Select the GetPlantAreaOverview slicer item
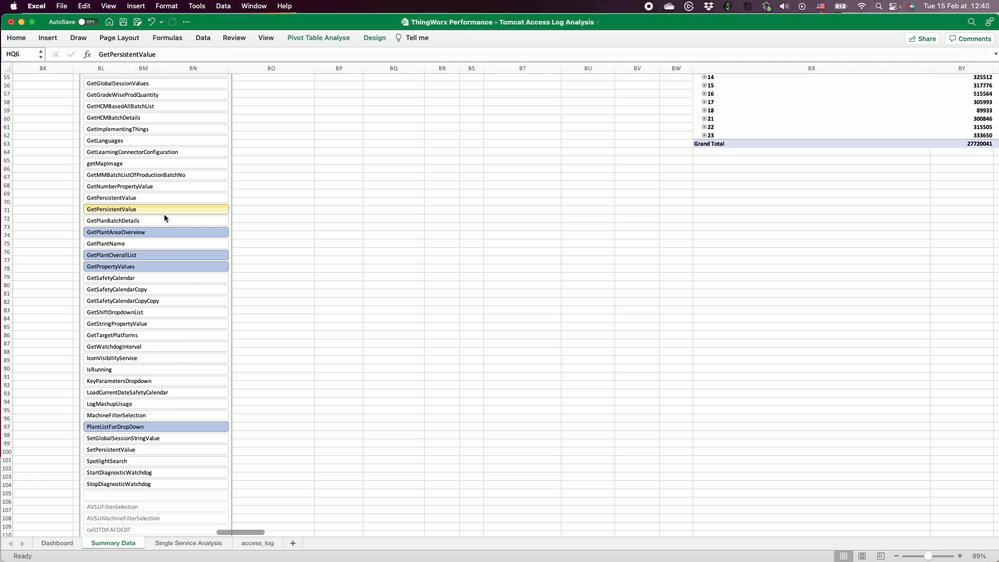 (x=156, y=232)
